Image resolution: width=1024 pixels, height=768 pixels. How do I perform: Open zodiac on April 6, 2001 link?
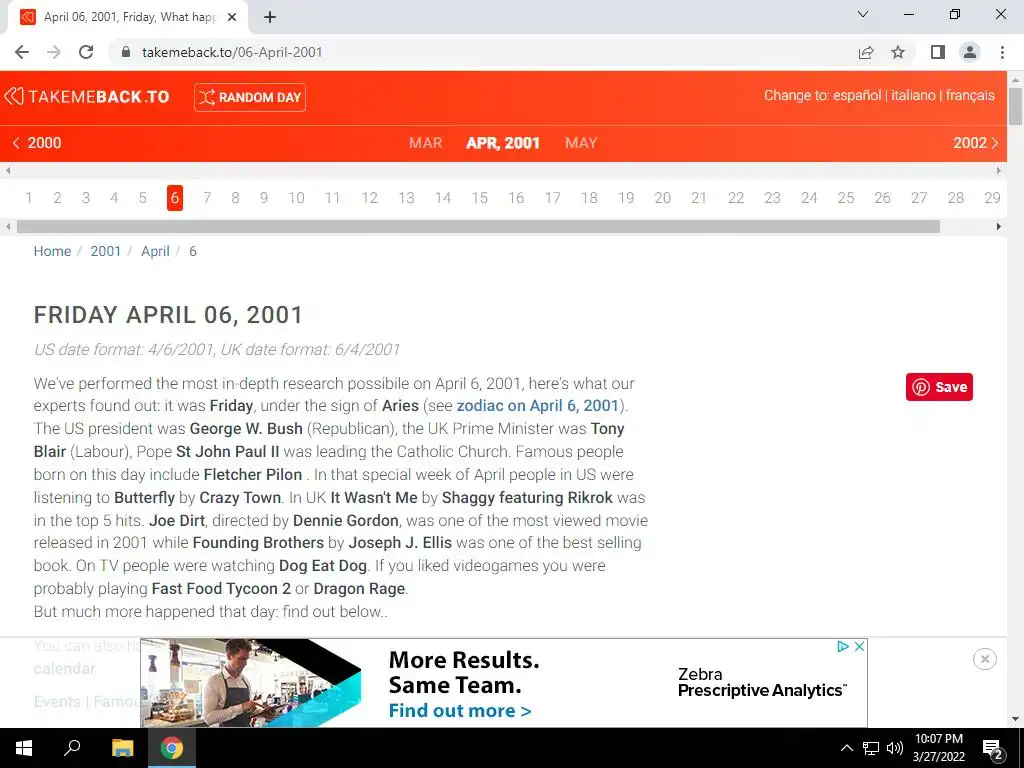coord(537,406)
